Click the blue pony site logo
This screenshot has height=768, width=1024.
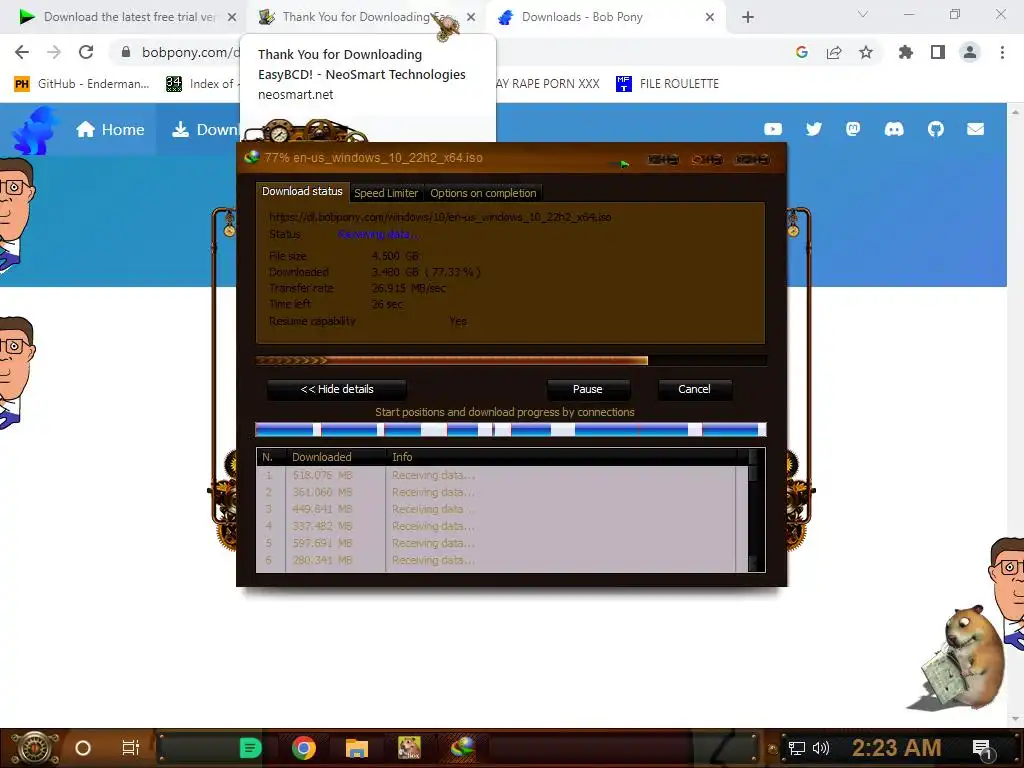click(34, 131)
